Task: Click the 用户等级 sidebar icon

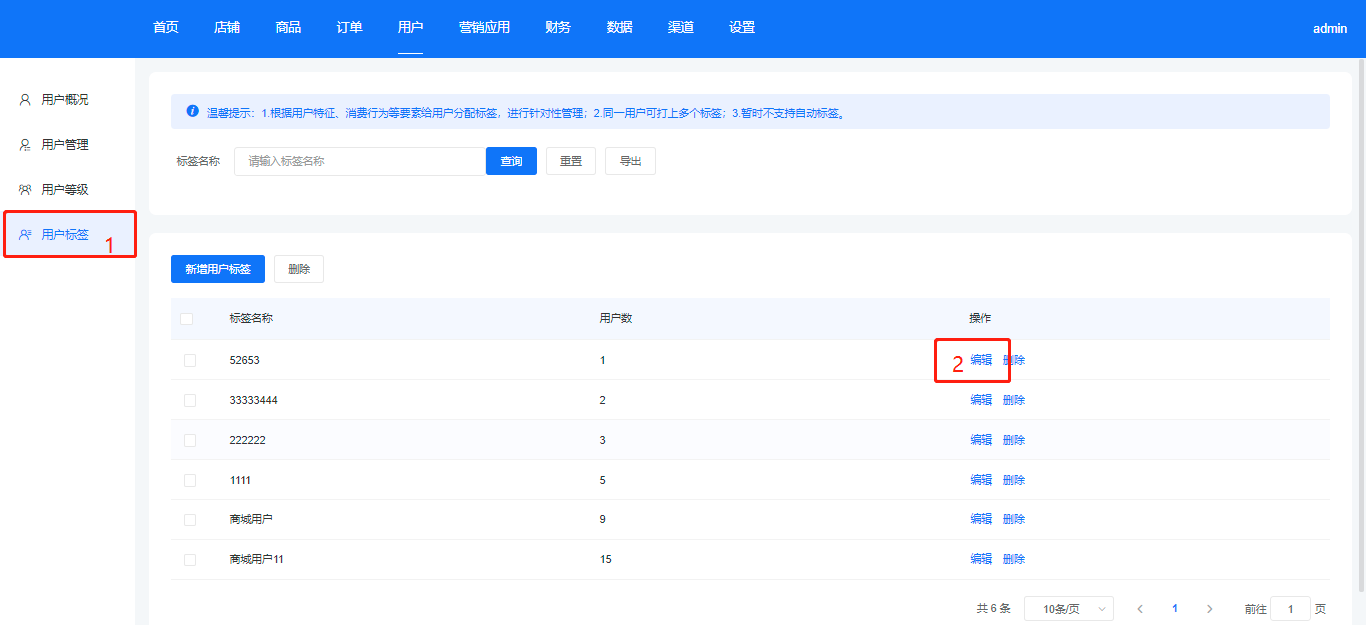Action: tap(25, 190)
